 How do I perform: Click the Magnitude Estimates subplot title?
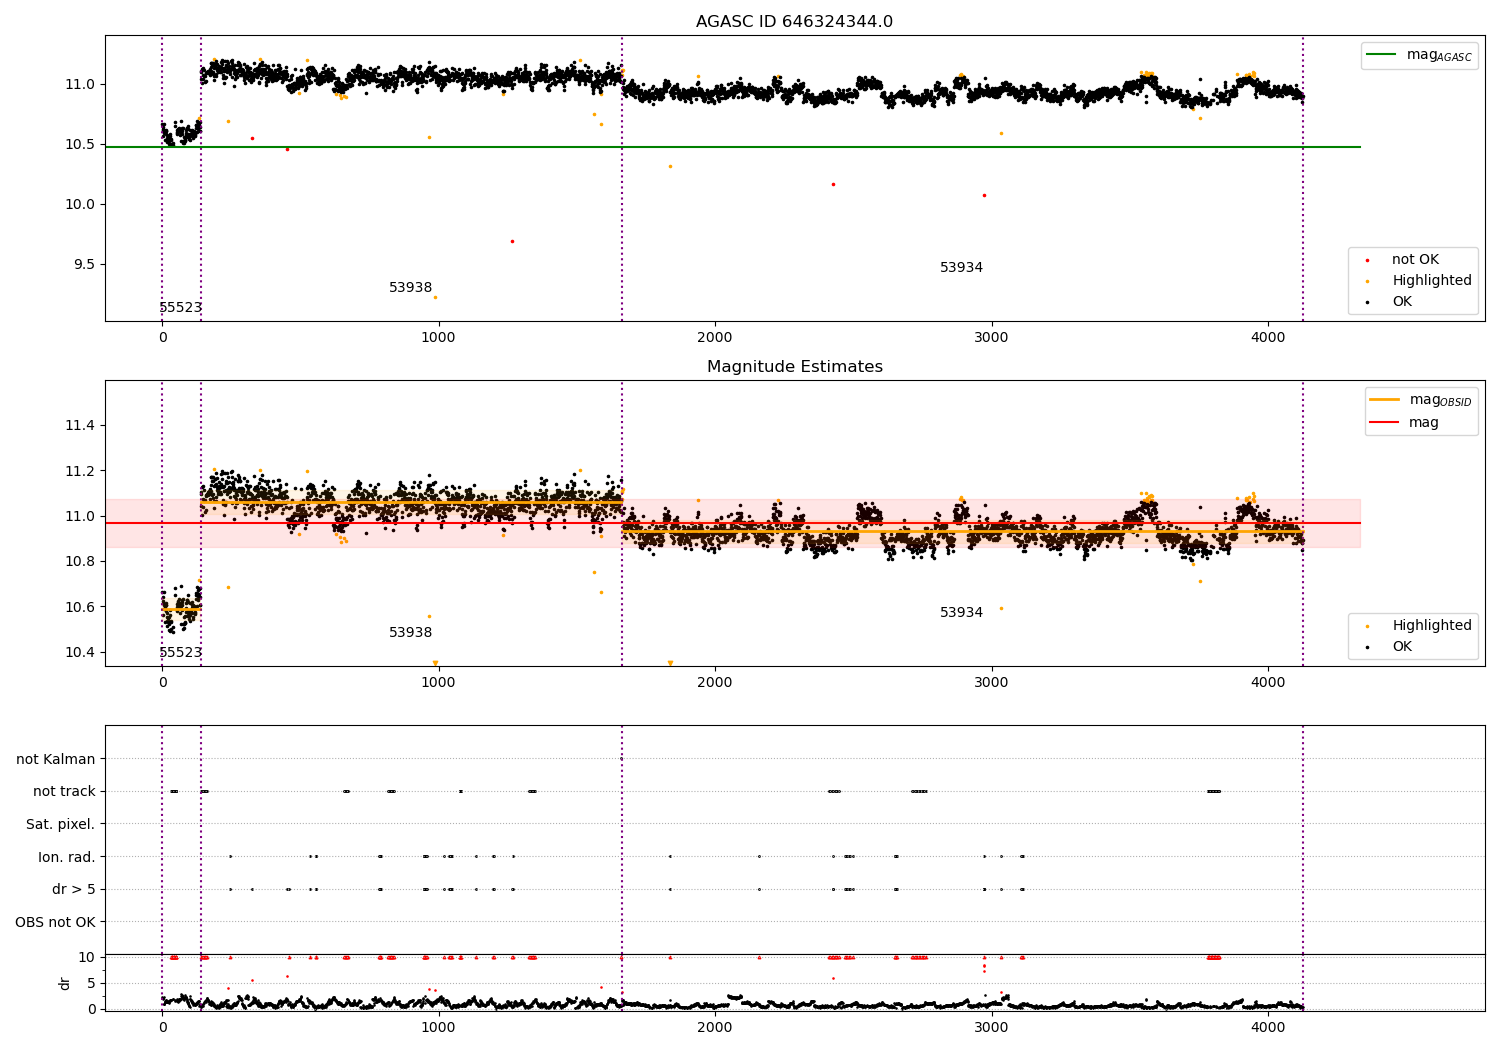tap(794, 367)
